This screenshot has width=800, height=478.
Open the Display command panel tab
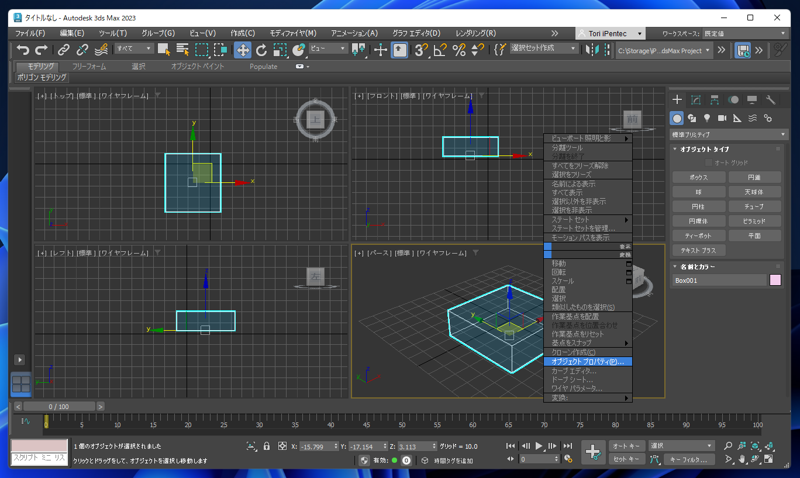(x=752, y=99)
